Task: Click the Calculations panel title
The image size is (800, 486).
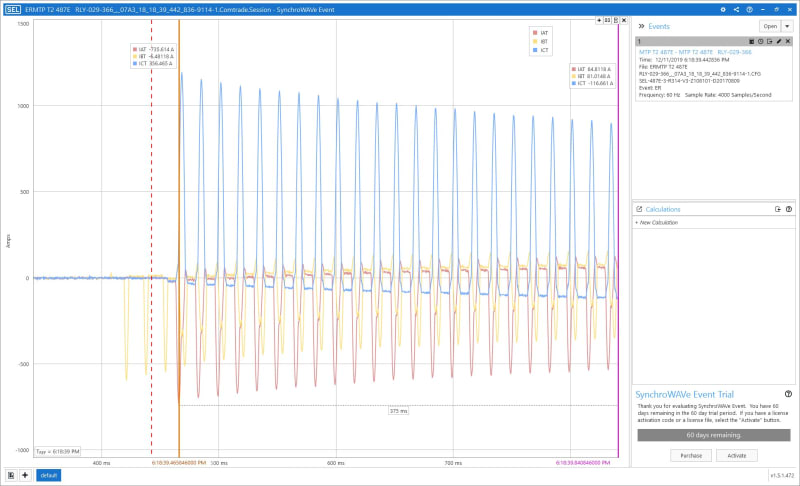Action: [663, 209]
